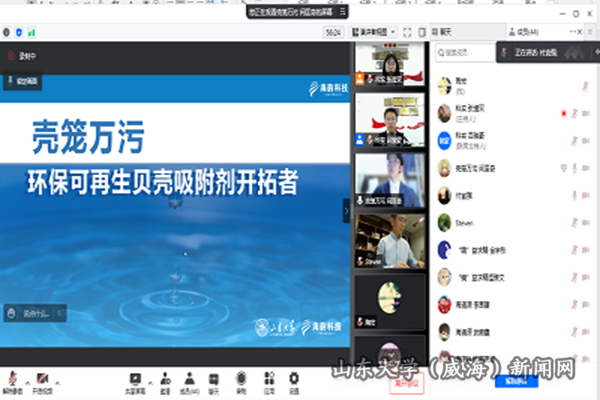
Task: Switch to the members (44) tab
Action: tap(524, 32)
